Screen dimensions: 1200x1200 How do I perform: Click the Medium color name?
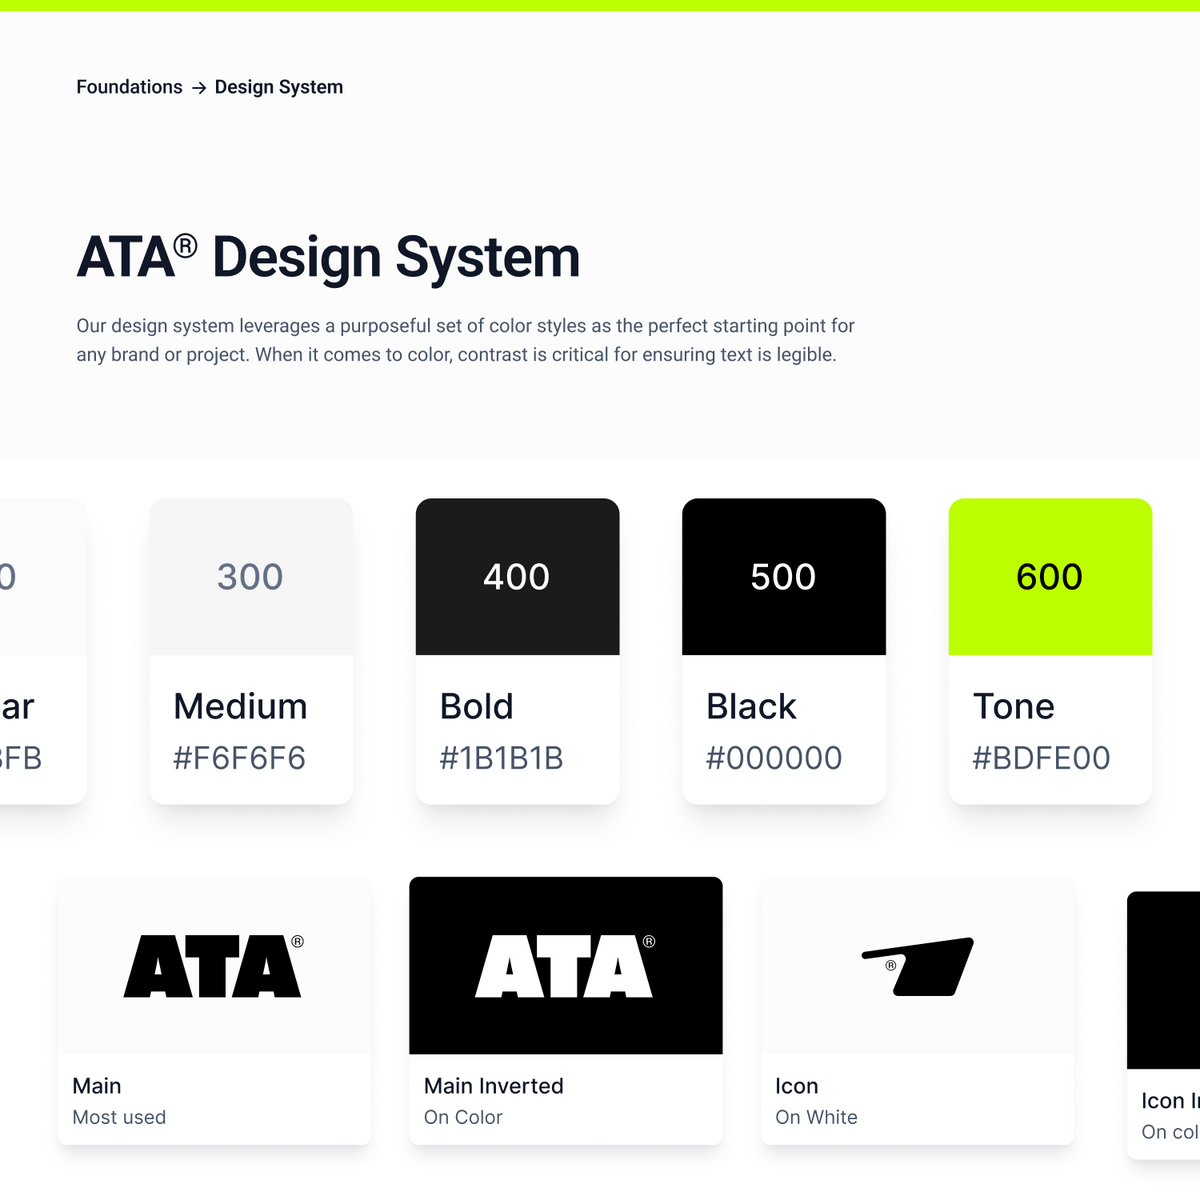[240, 706]
